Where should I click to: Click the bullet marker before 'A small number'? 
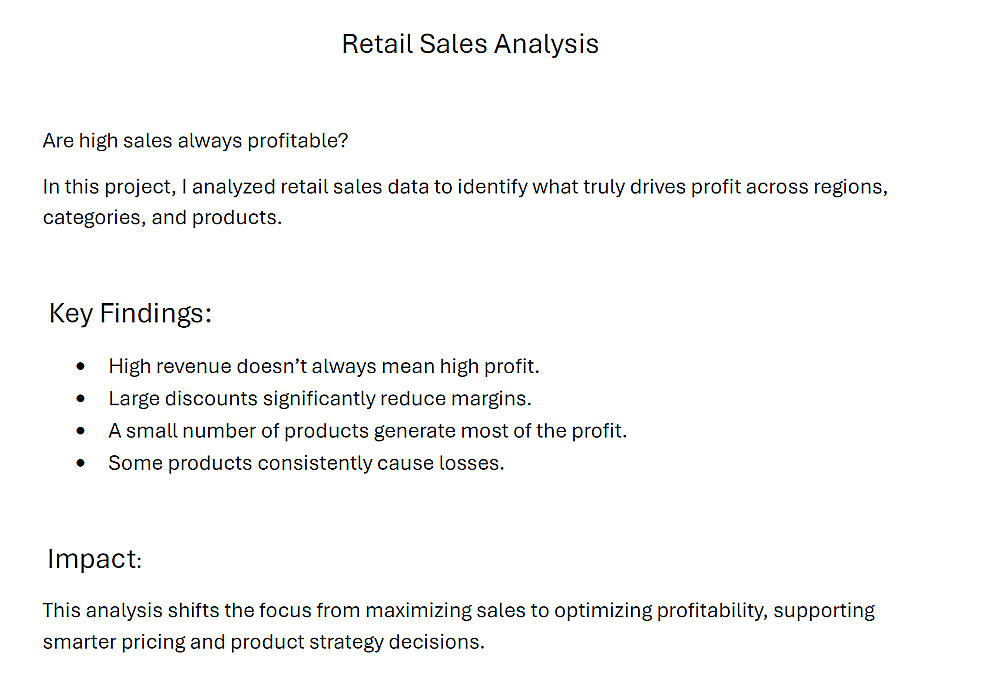pos(81,431)
